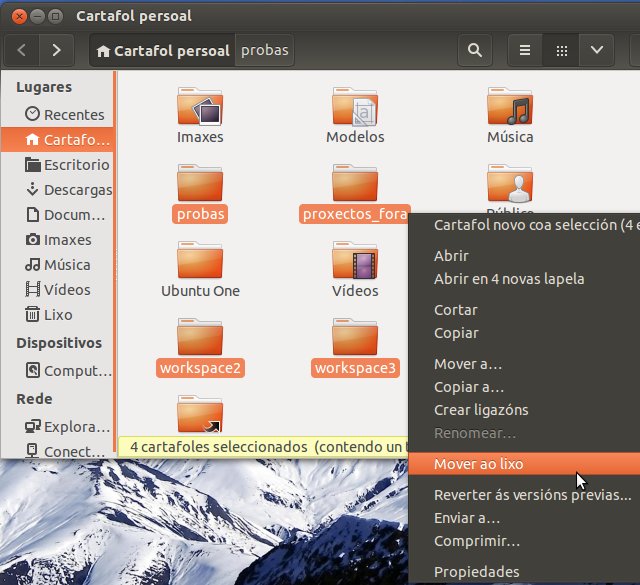Screen dimensions: 640x585
Task: Click the film strip icon in sidebar
Action: [x=33, y=289]
